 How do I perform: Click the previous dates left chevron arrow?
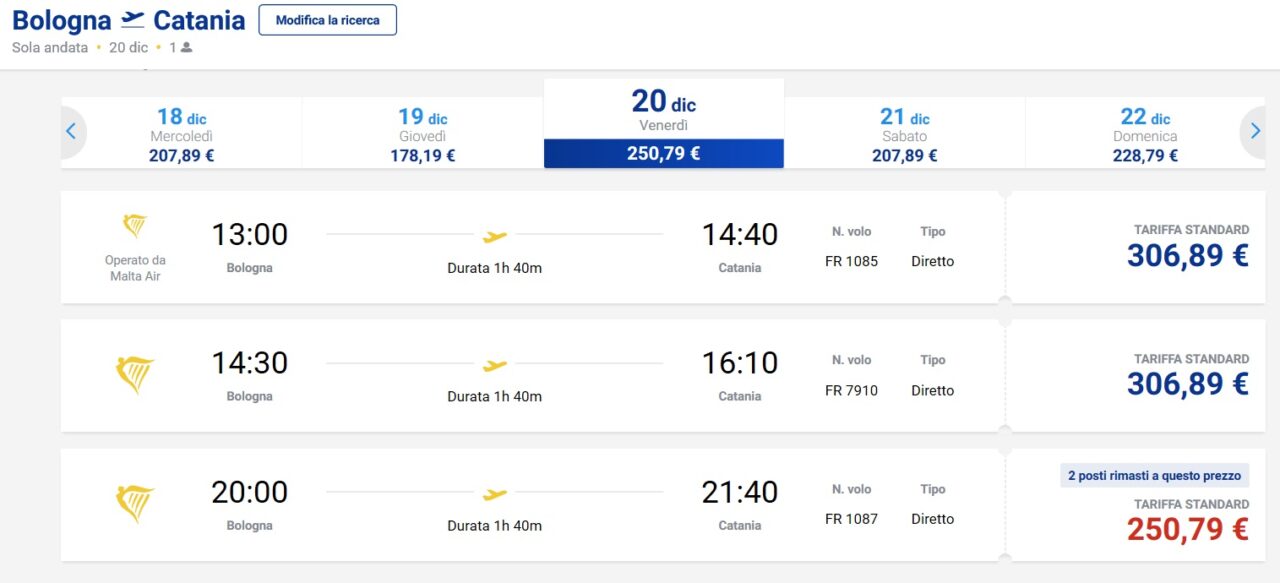(71, 131)
